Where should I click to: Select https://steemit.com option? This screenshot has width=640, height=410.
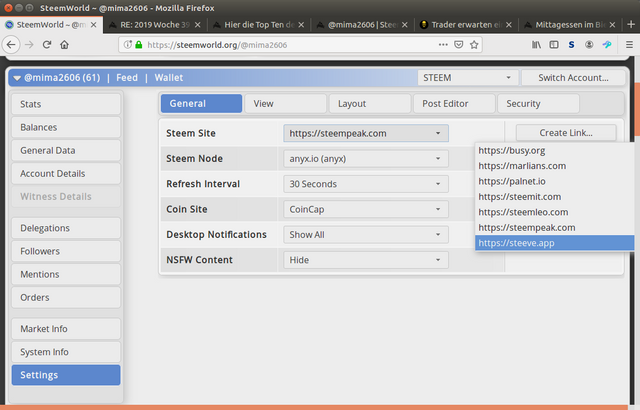pyautogui.click(x=554, y=197)
